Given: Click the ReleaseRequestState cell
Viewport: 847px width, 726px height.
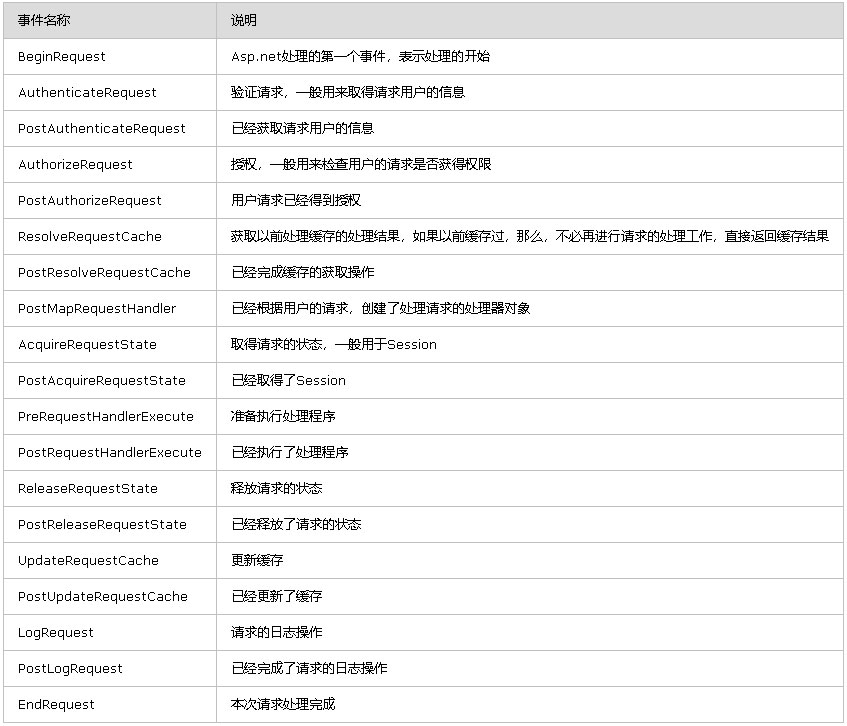Looking at the screenshot, I should pyautogui.click(x=88, y=489).
